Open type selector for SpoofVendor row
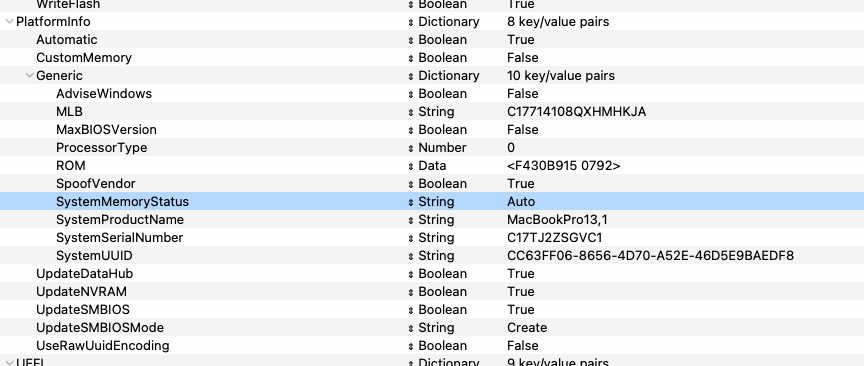The image size is (864, 366). (411, 184)
